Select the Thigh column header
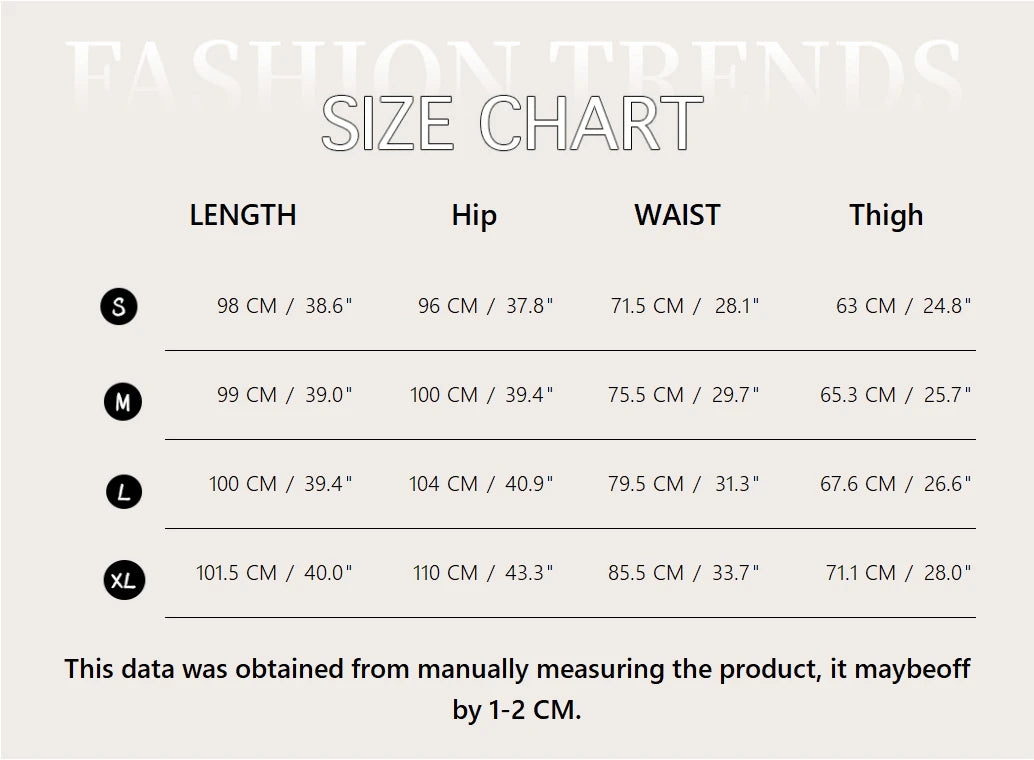This screenshot has width=1034, height=760. coord(886,215)
